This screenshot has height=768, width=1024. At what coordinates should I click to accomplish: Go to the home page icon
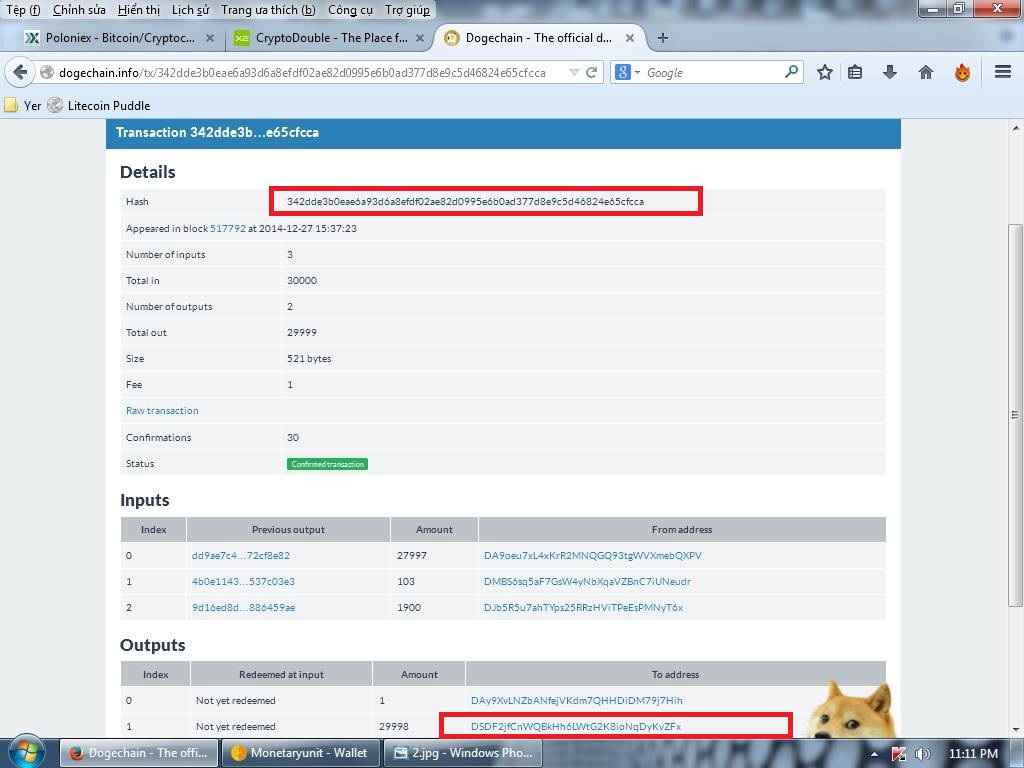pos(926,72)
